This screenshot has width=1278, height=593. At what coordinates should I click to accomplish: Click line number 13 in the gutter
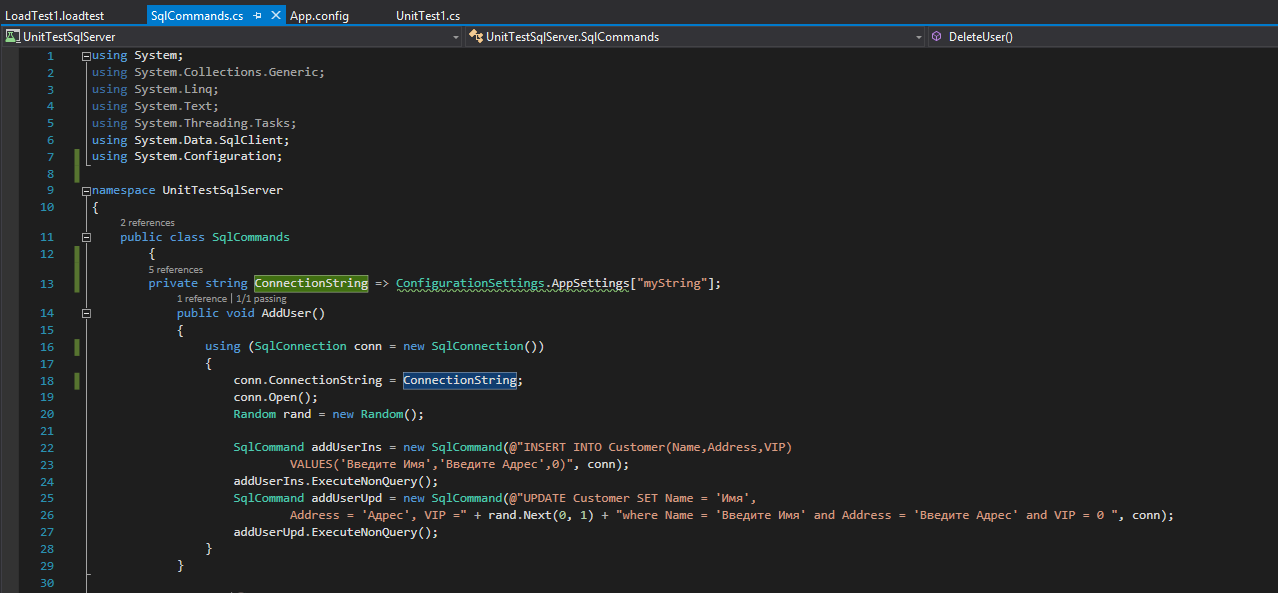(47, 283)
